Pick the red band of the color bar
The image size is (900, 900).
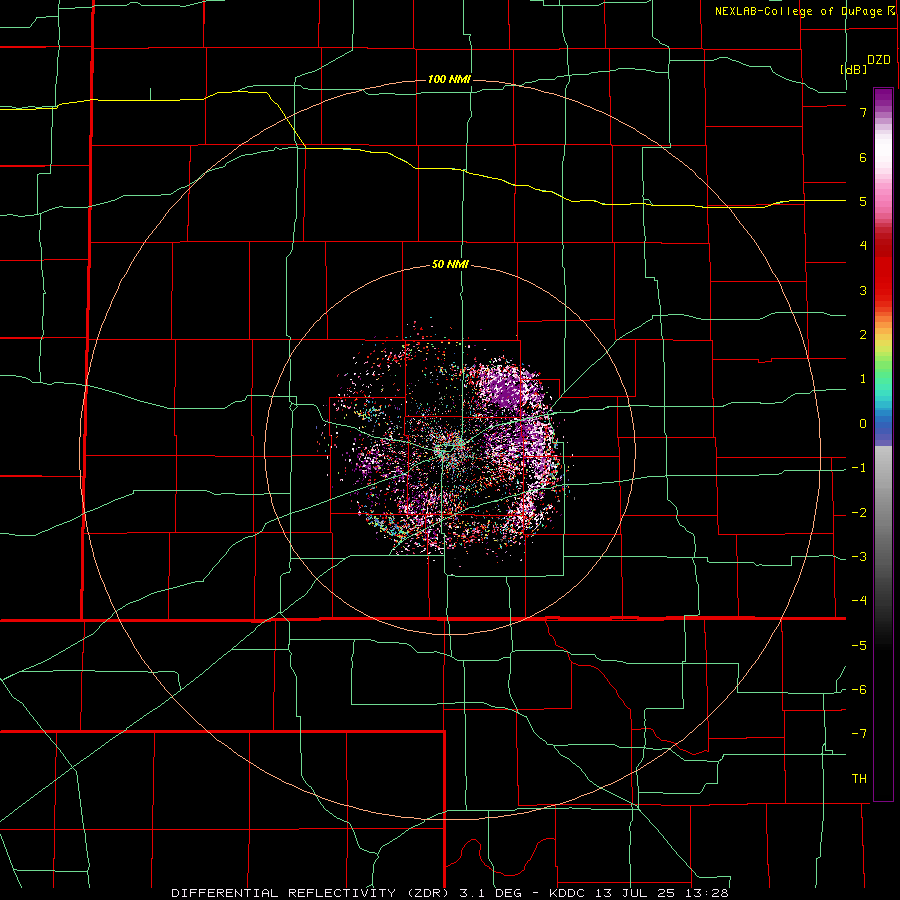tap(883, 270)
